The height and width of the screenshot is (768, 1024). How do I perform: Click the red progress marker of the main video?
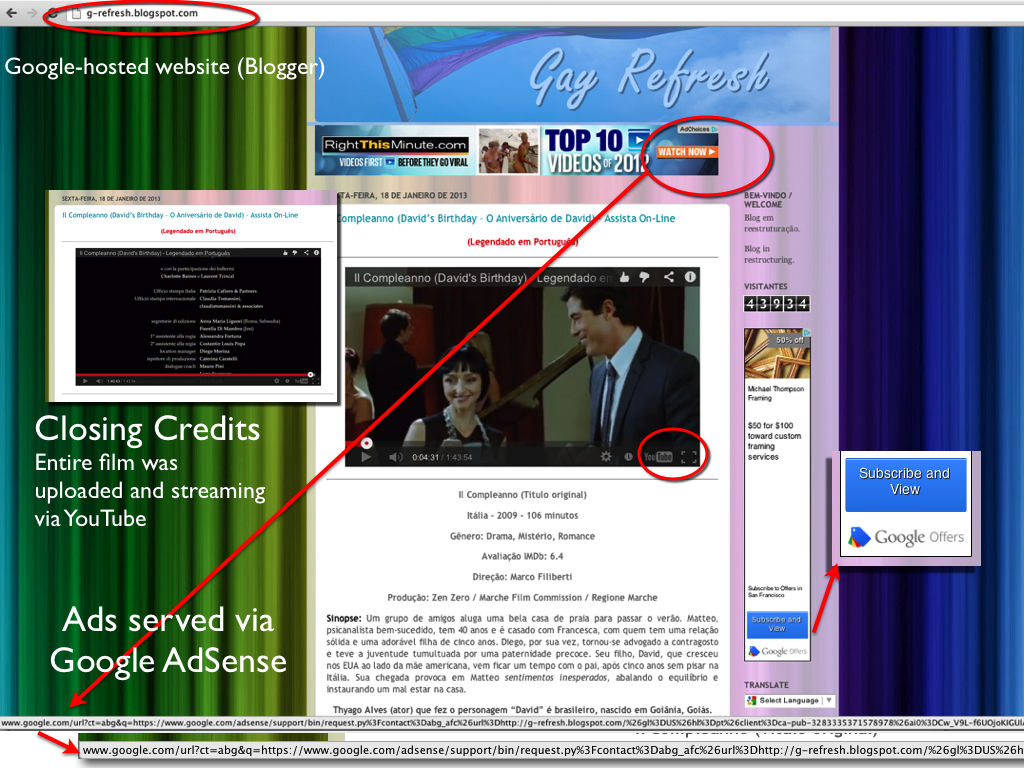367,443
